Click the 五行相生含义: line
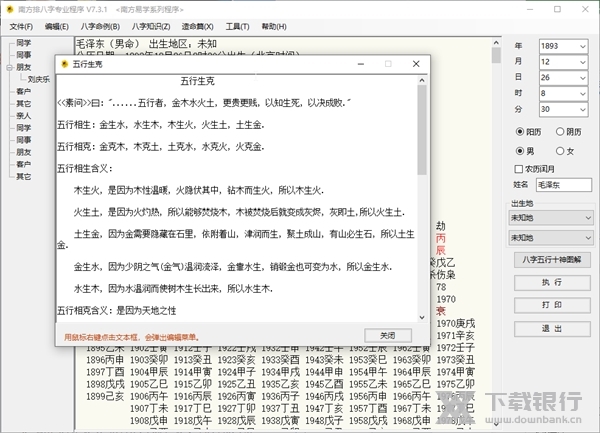 click(85, 168)
